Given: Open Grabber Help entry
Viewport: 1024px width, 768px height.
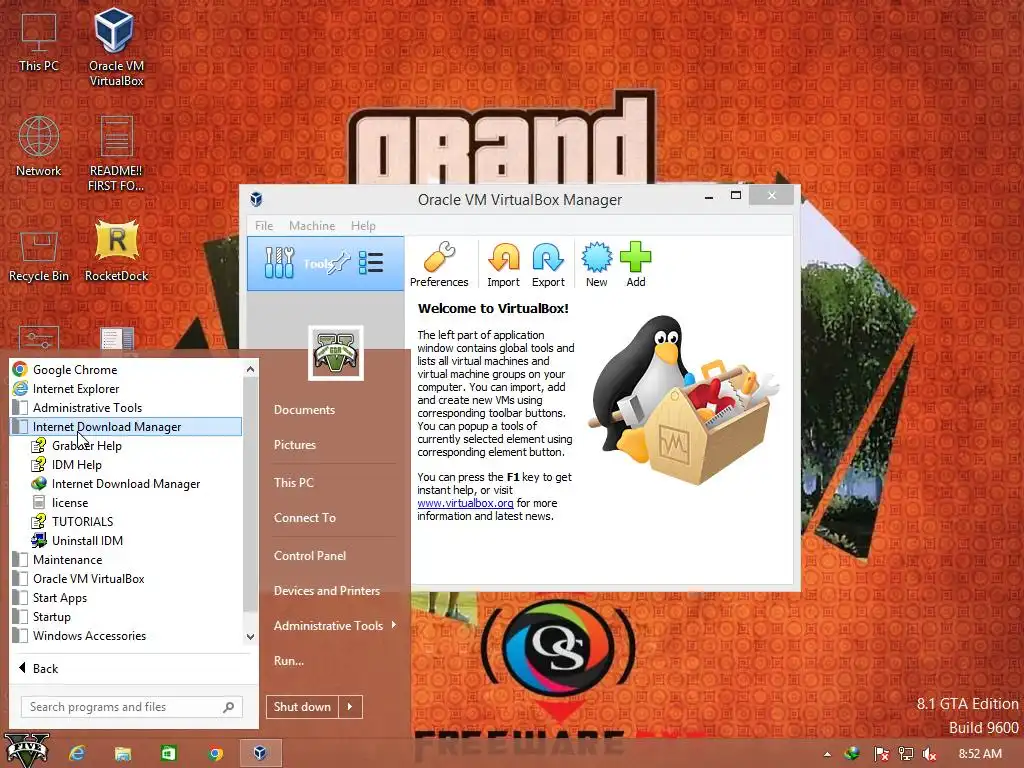Looking at the screenshot, I should click(87, 445).
